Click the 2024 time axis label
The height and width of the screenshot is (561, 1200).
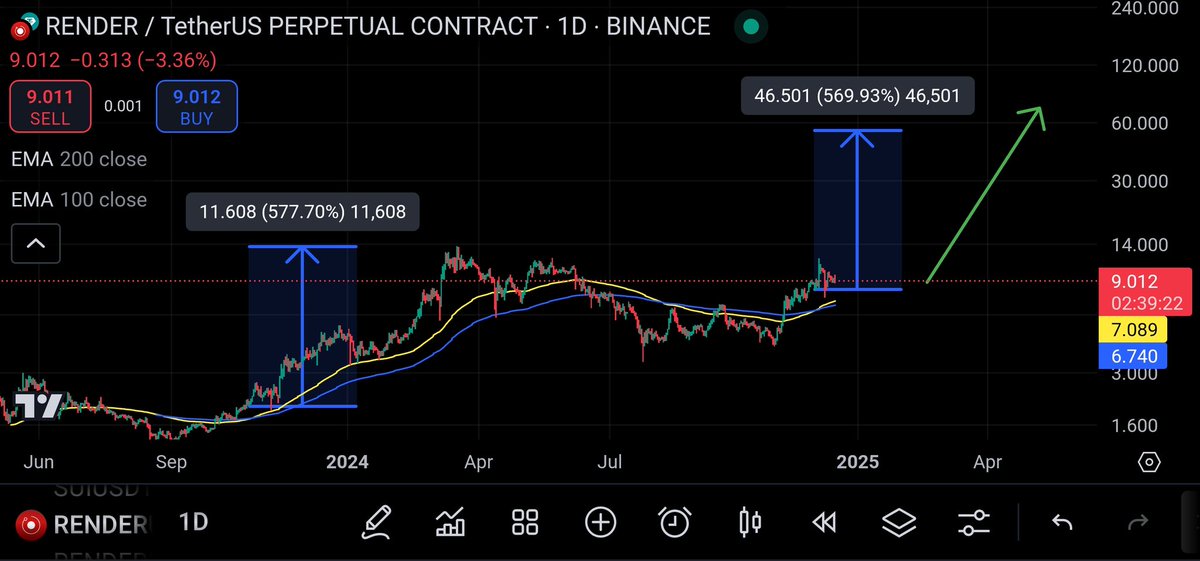[347, 462]
